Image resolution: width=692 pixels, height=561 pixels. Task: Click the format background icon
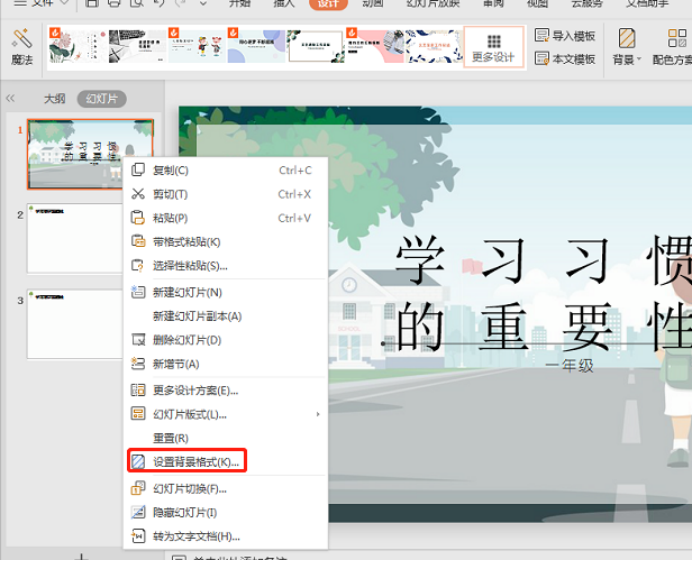click(x=138, y=461)
